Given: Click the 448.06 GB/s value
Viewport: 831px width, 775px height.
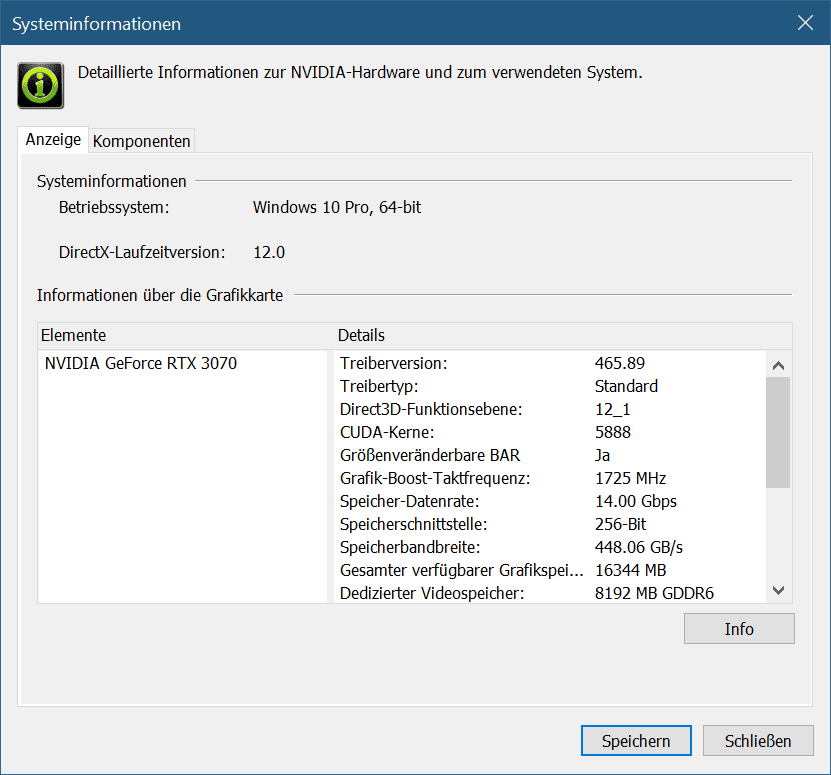Looking at the screenshot, I should pos(639,547).
